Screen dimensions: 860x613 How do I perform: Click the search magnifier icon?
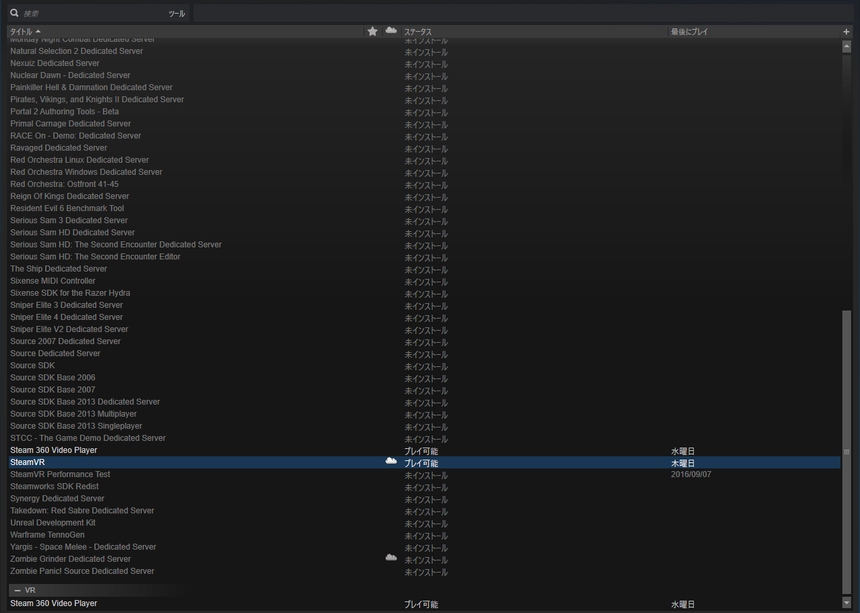14,13
